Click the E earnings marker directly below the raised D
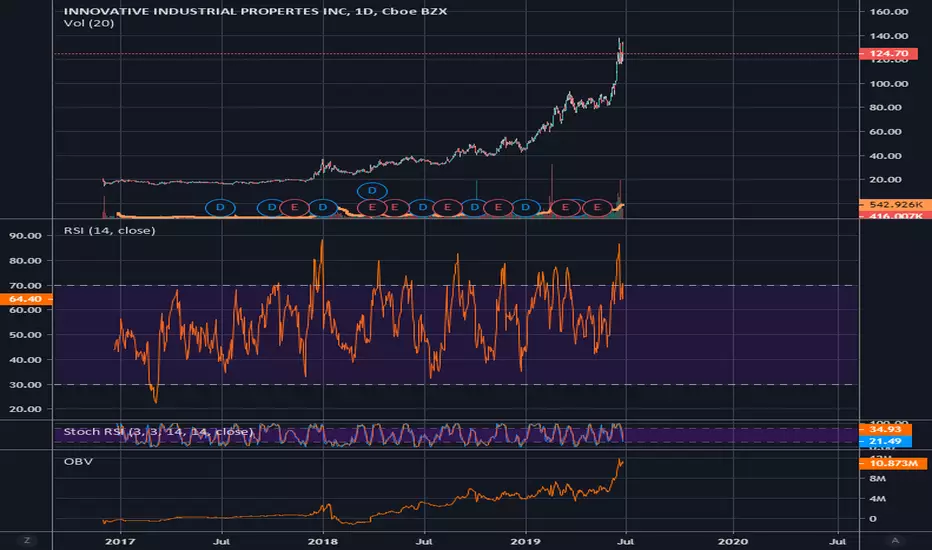The height and width of the screenshot is (550, 932). [x=372, y=208]
